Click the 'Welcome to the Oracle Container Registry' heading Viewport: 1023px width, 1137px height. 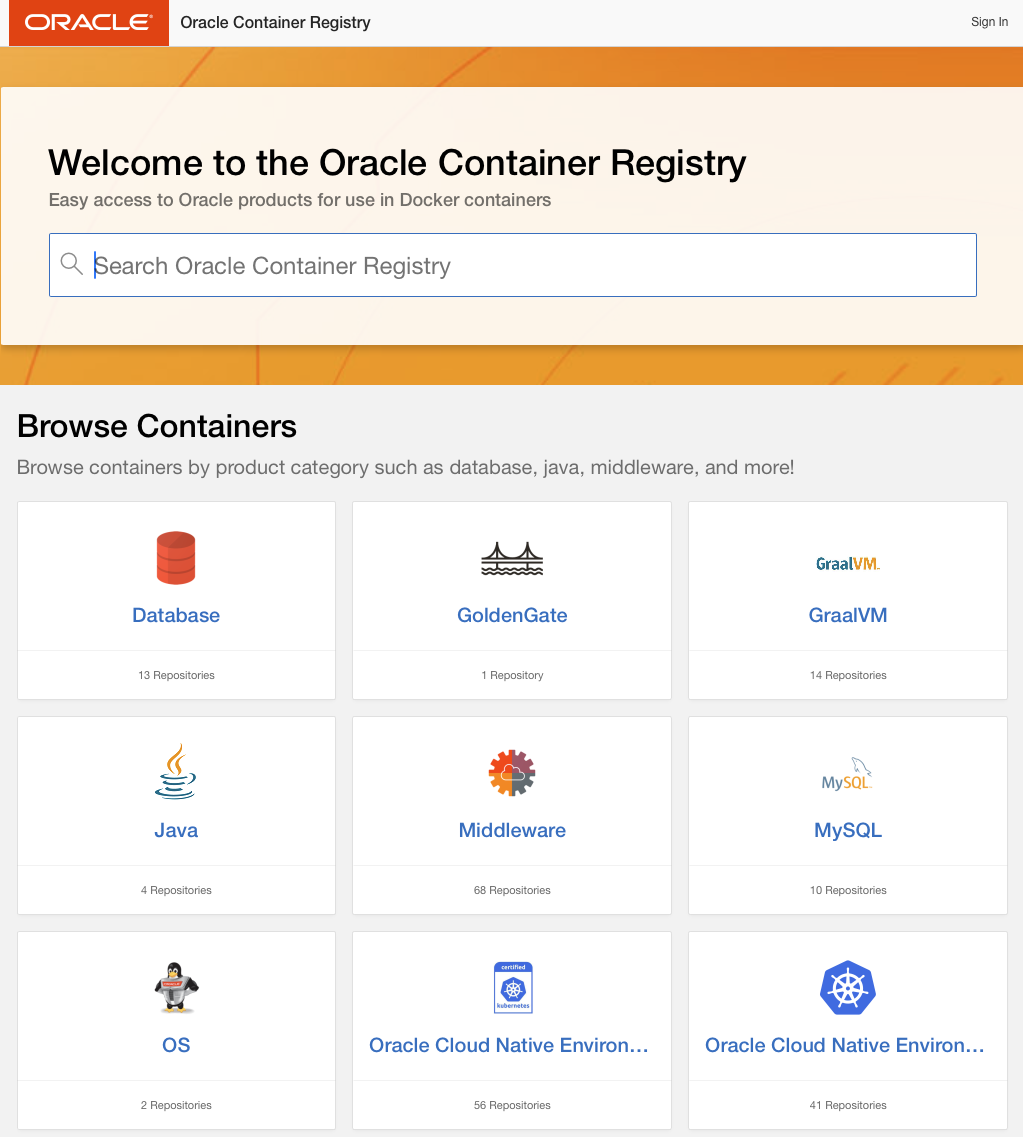397,163
